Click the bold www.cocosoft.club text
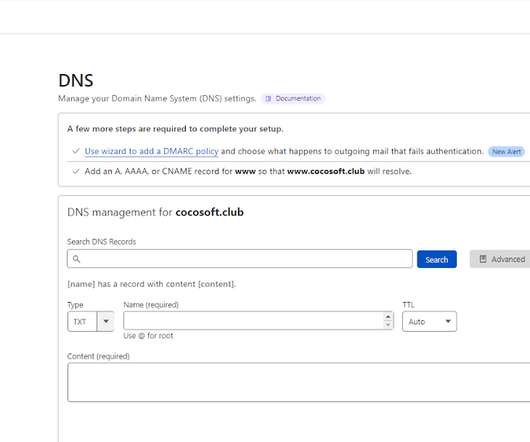530x442 pixels. pos(326,171)
